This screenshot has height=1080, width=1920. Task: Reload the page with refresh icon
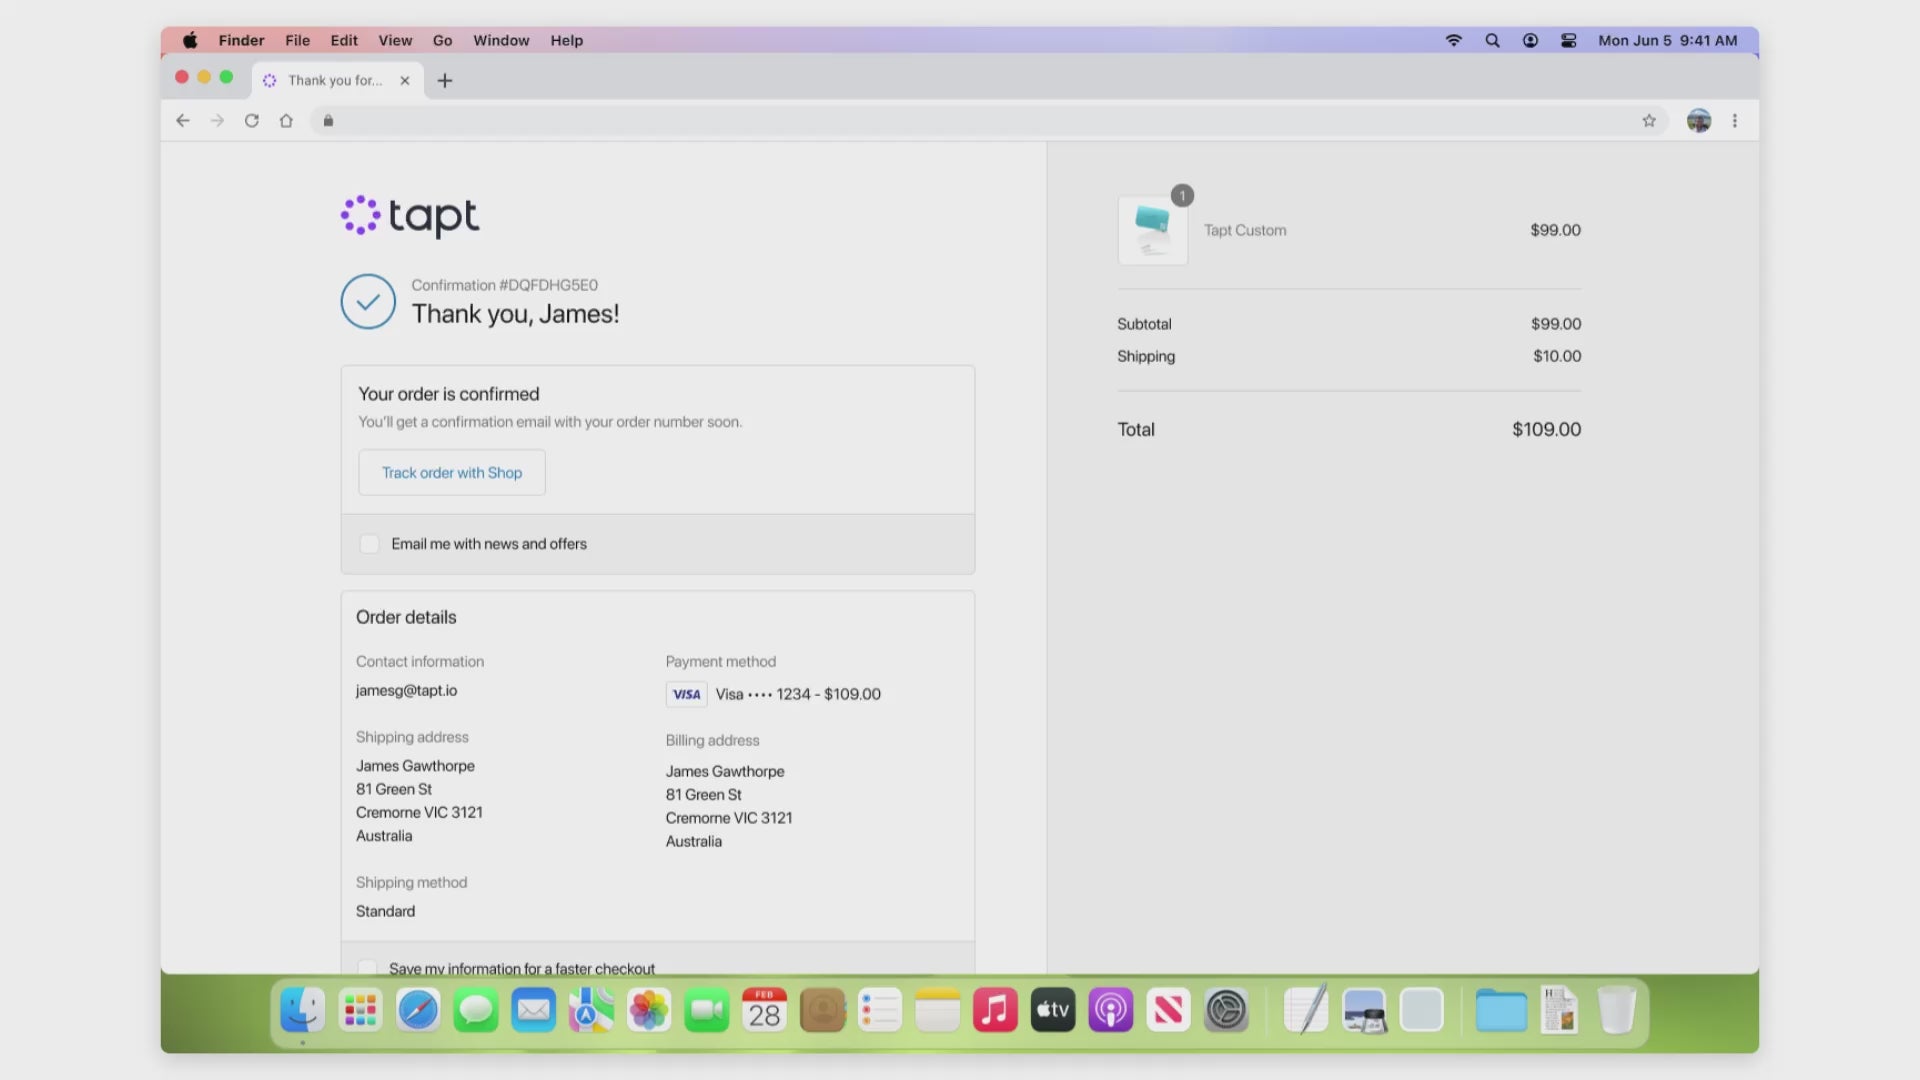click(252, 121)
